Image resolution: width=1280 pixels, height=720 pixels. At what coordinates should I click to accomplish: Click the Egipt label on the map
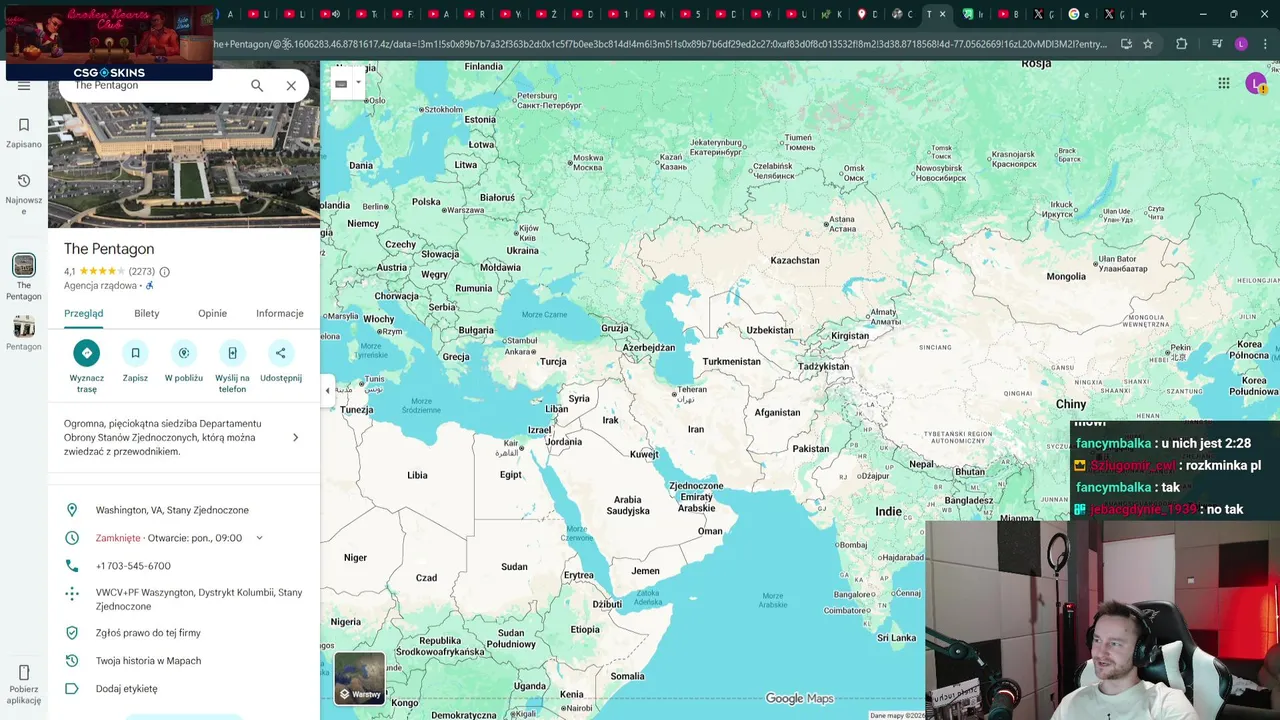pos(510,475)
